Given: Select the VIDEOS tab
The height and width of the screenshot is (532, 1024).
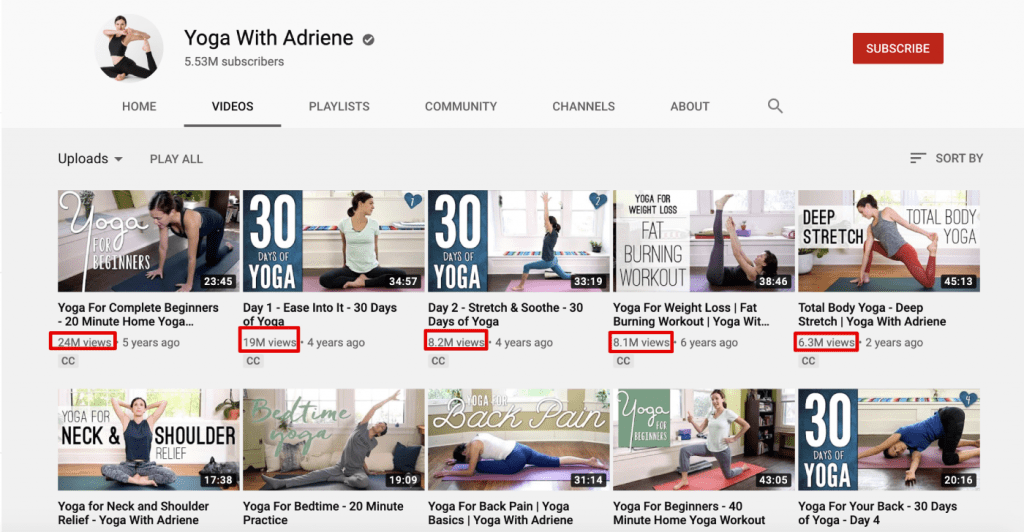Looking at the screenshot, I should (x=232, y=106).
